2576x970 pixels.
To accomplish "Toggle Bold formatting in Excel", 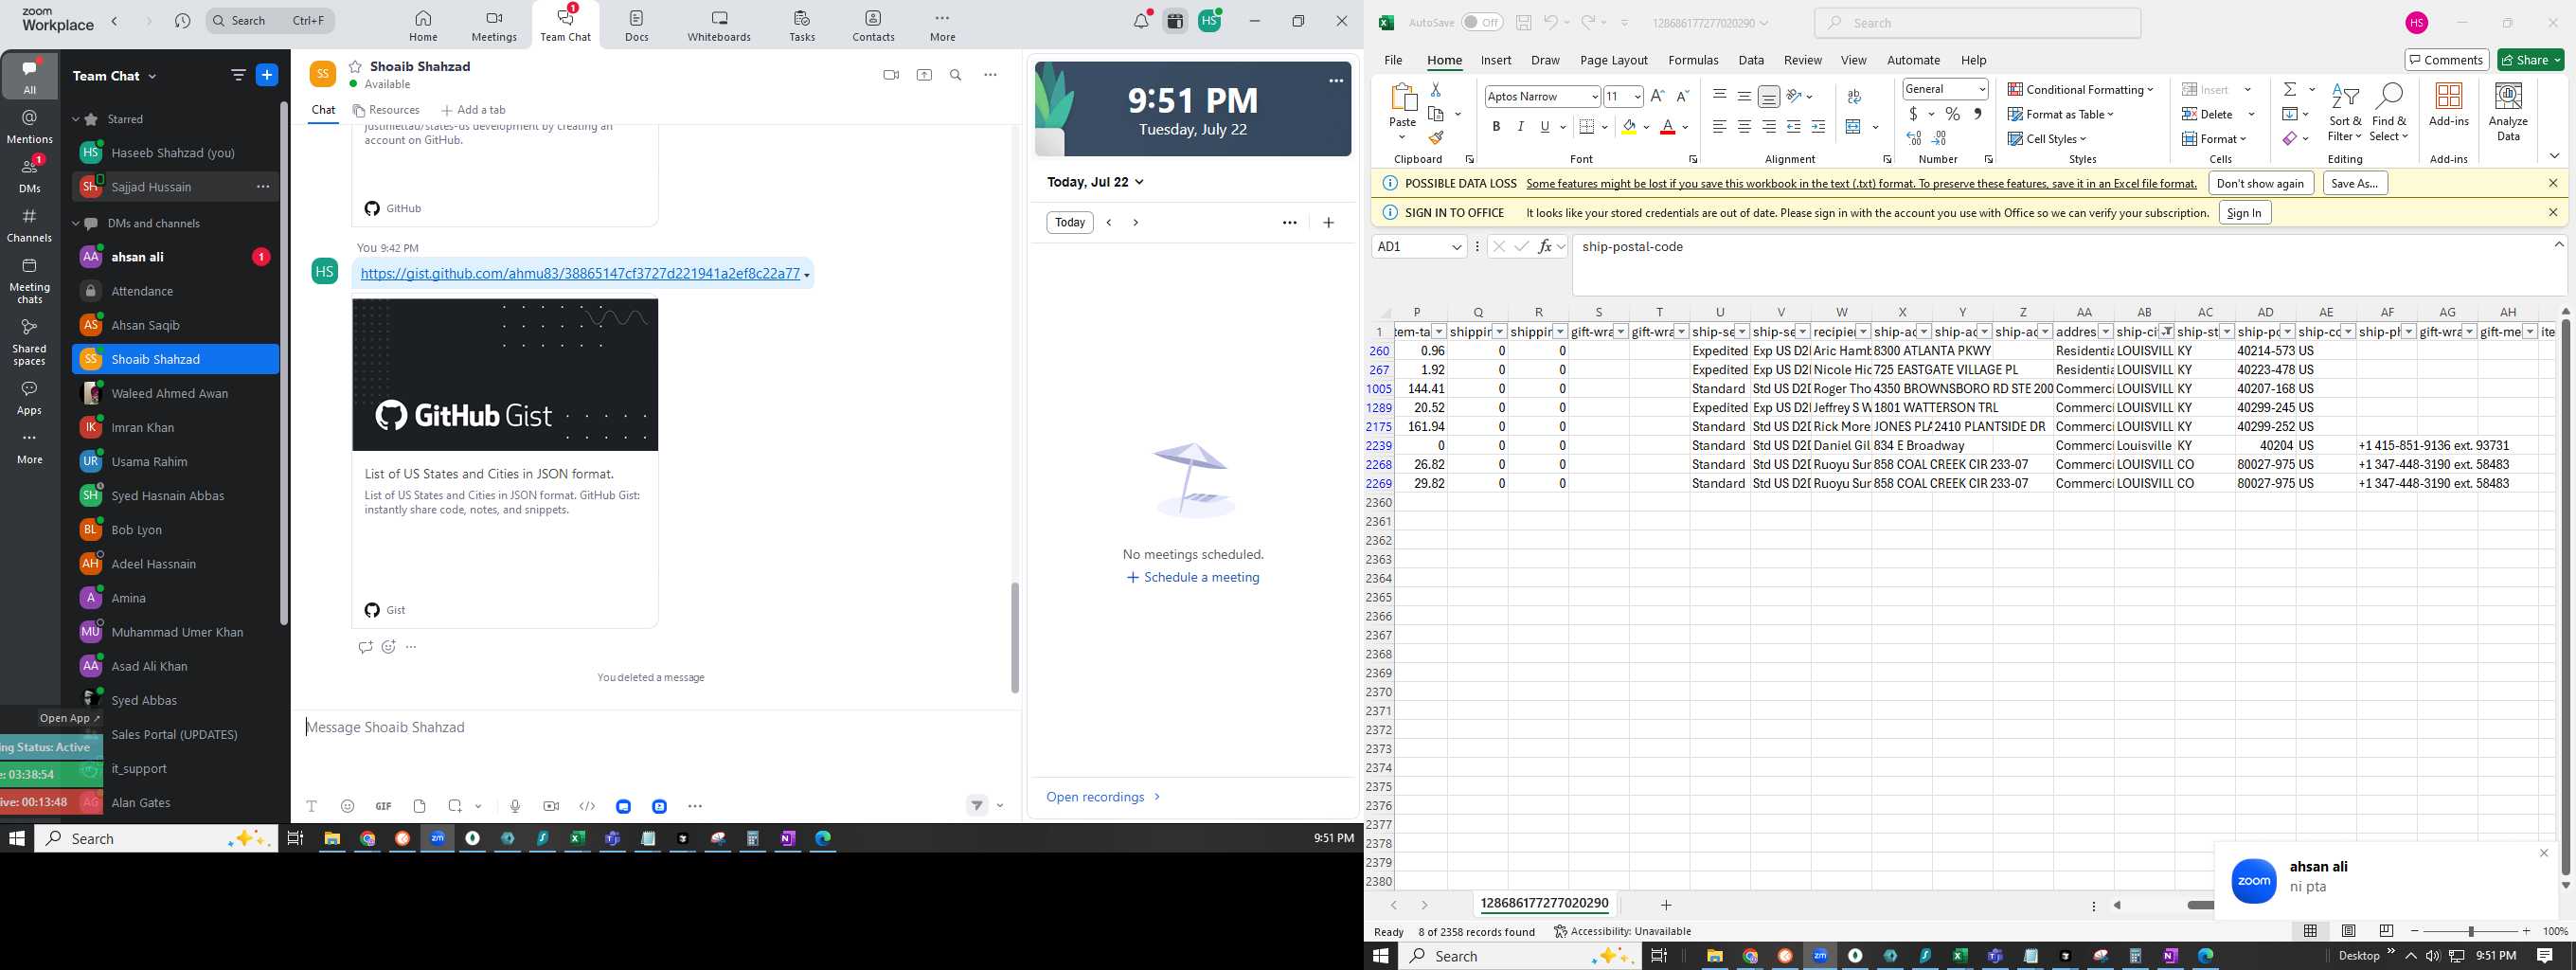I will pos(1496,127).
